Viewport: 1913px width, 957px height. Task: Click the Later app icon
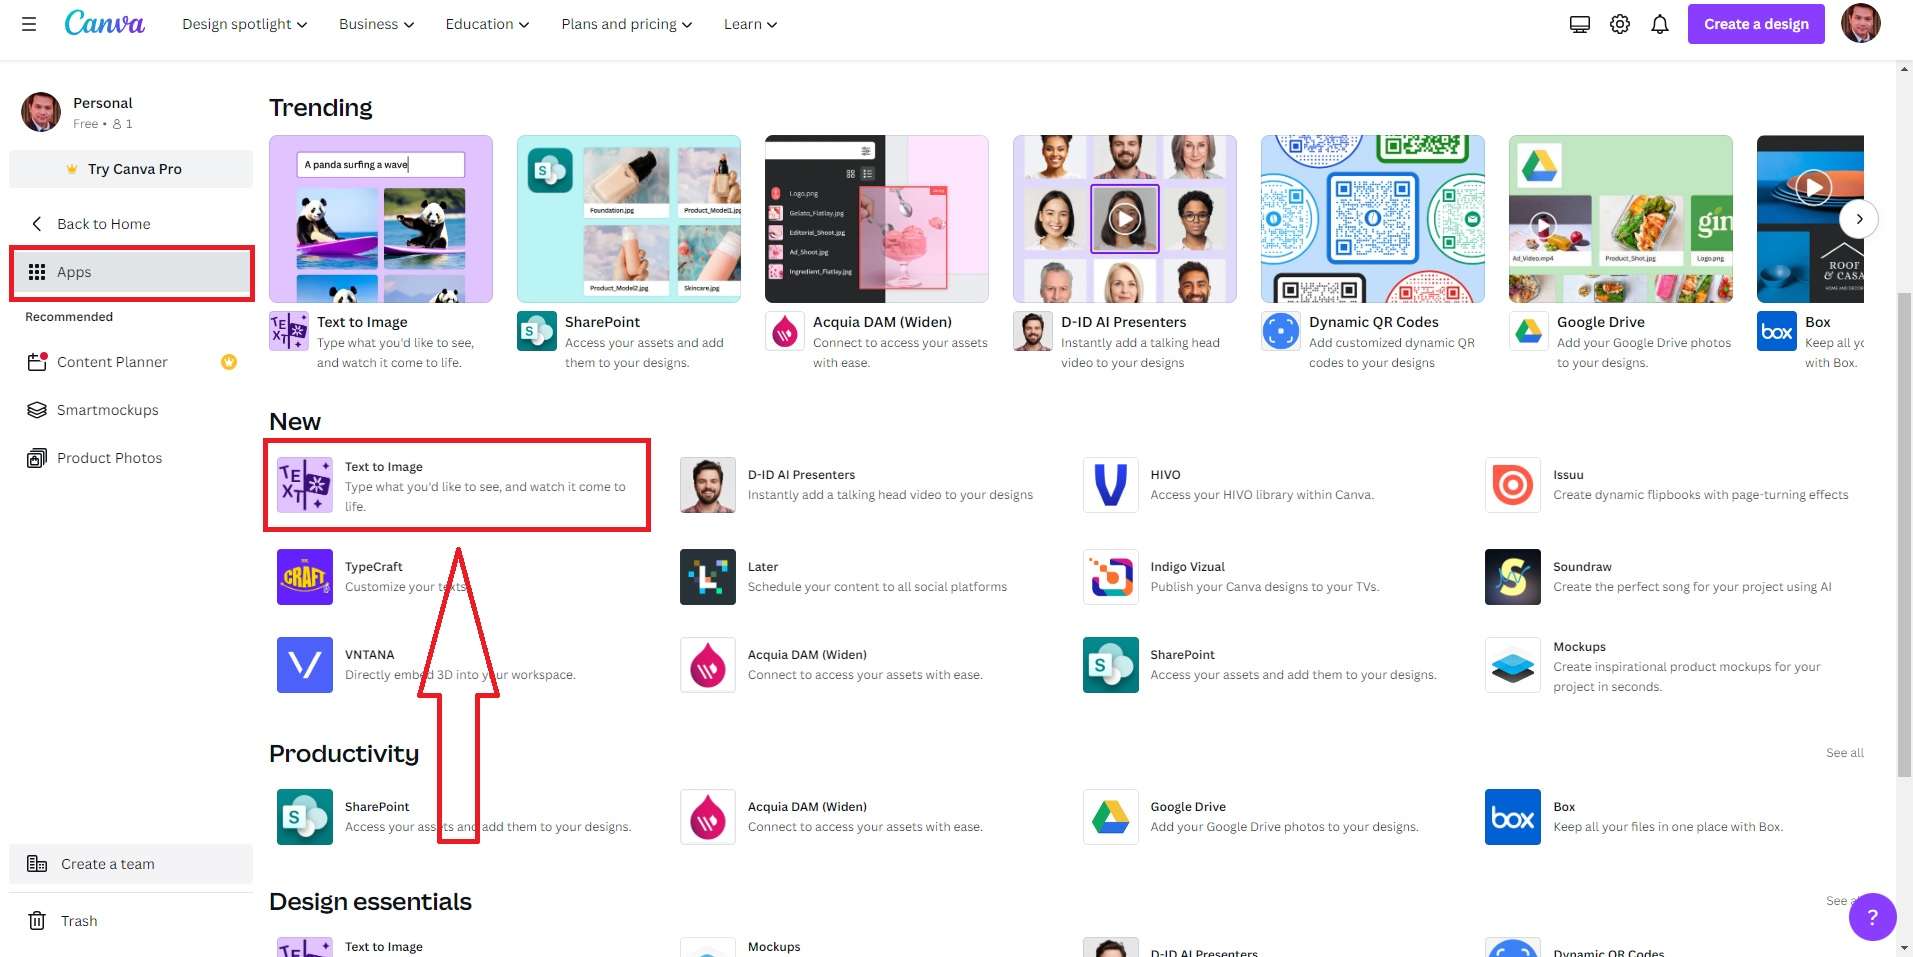tap(708, 577)
